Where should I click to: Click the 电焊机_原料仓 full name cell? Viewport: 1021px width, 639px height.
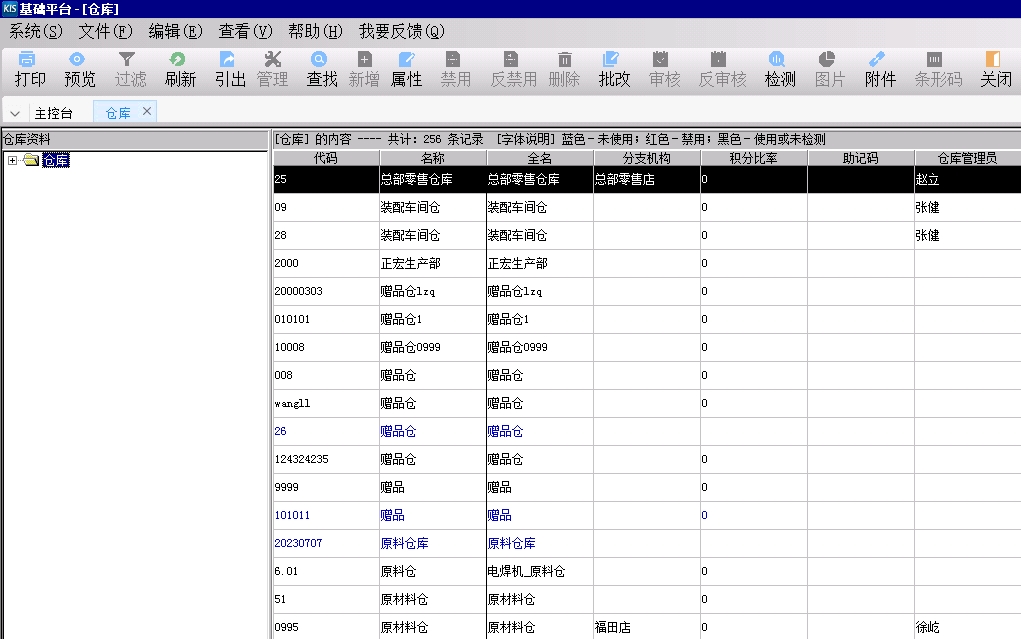540,571
